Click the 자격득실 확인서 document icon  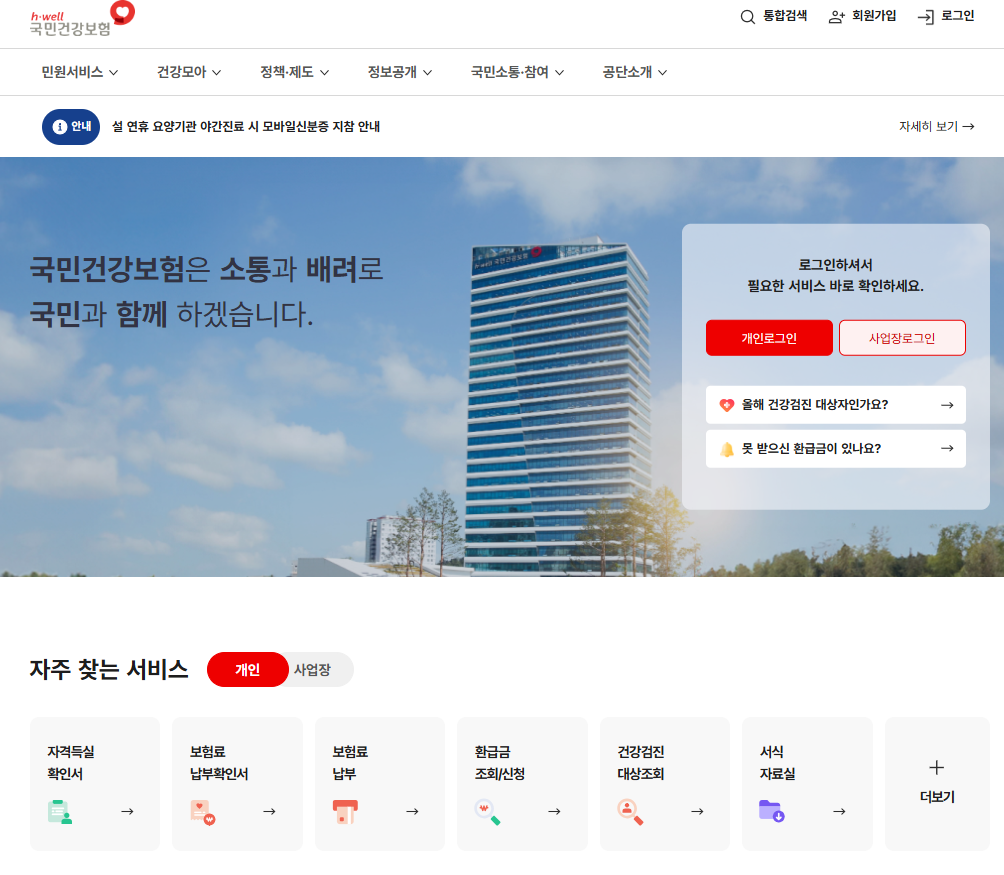pyautogui.click(x=60, y=811)
